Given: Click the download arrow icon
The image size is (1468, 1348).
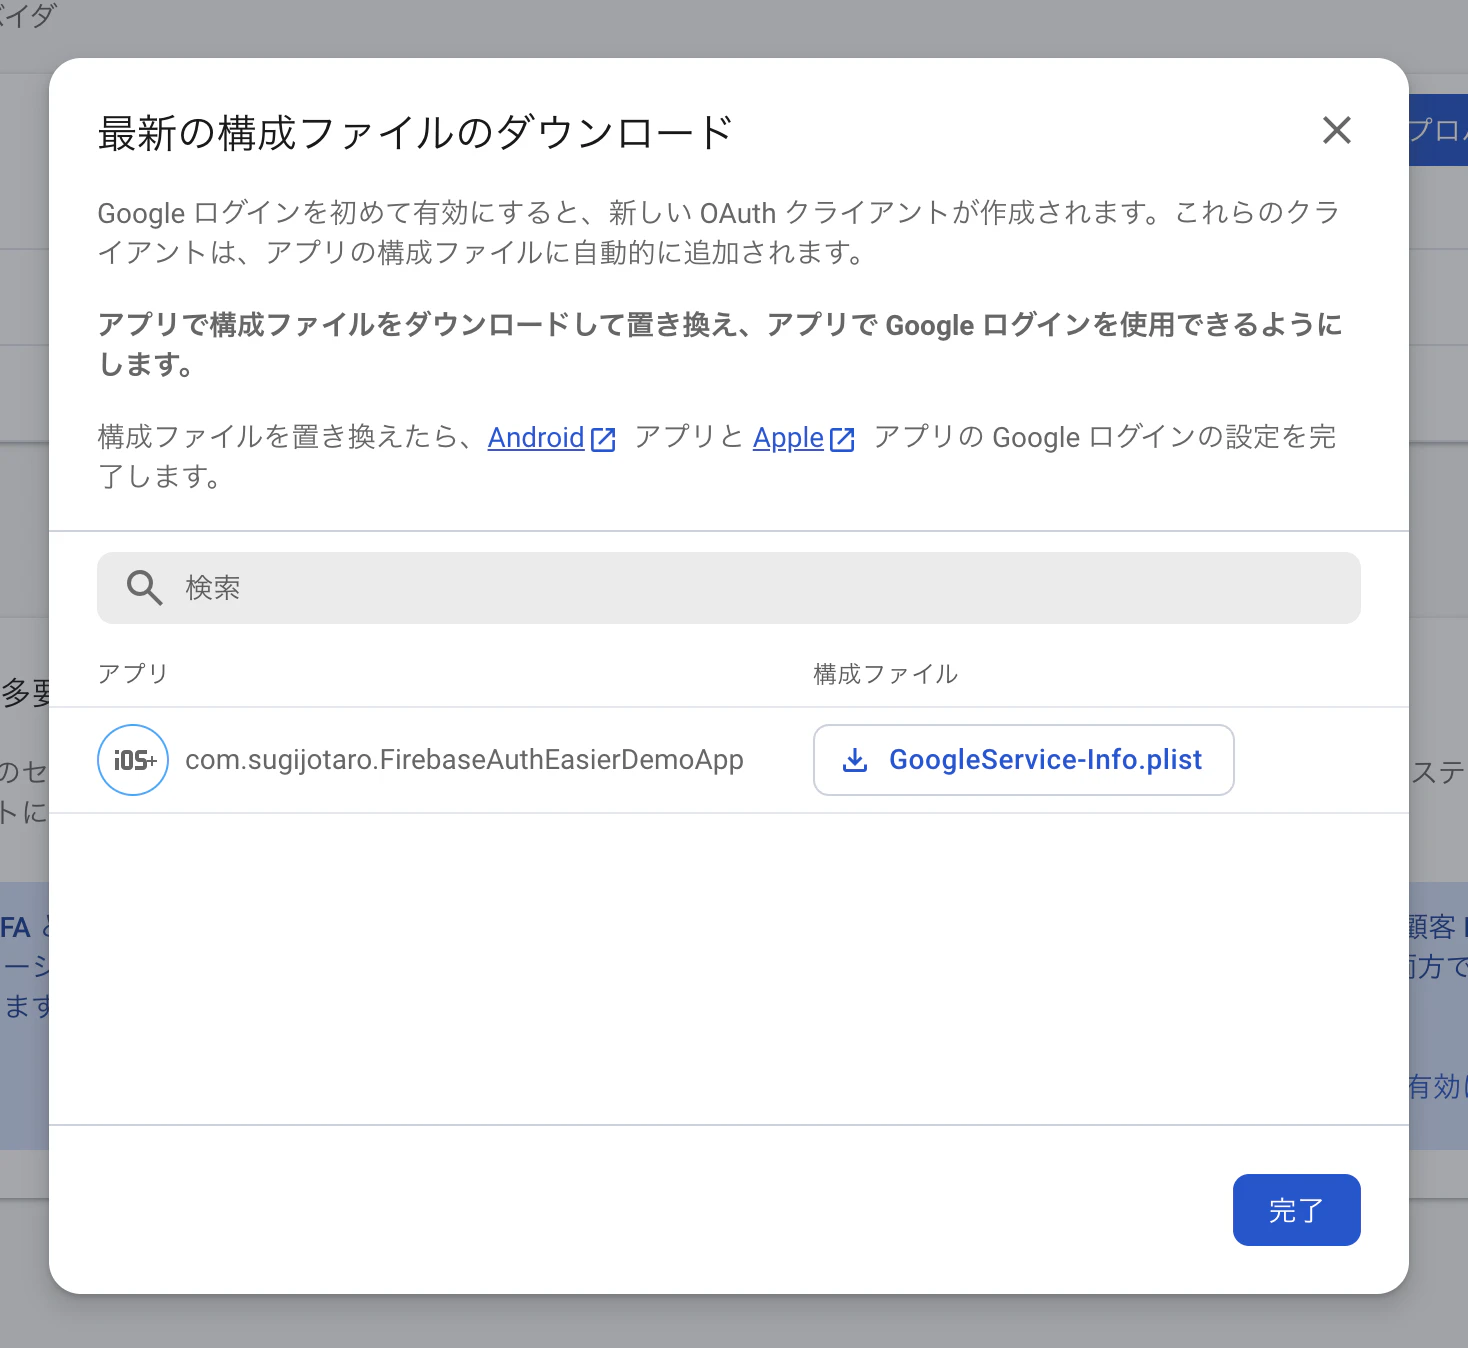Looking at the screenshot, I should coord(855,760).
